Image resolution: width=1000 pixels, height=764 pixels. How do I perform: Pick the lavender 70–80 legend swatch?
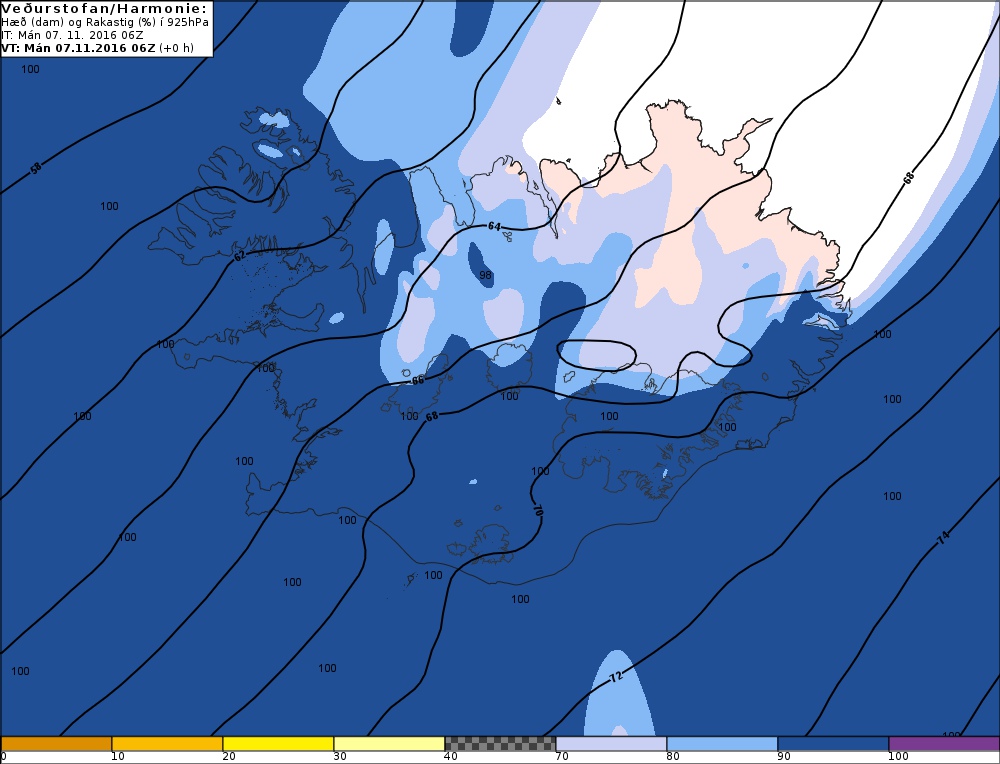point(611,744)
